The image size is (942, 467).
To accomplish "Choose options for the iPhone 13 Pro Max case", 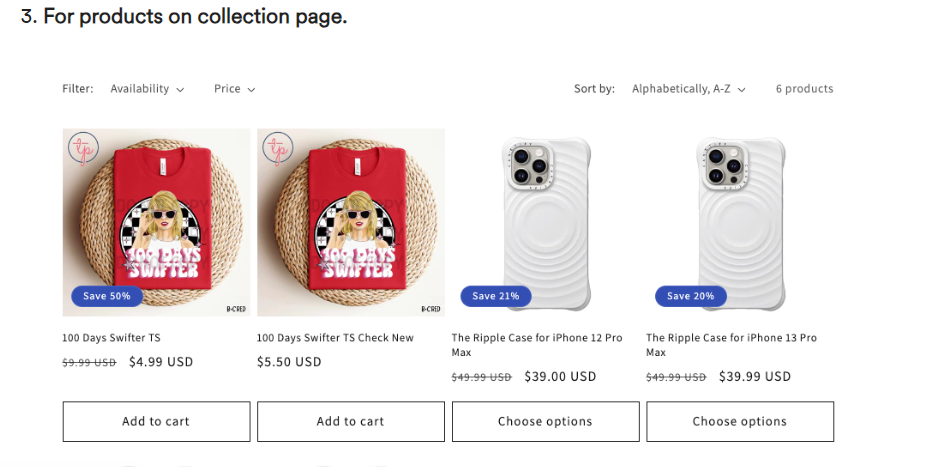I will (740, 421).
